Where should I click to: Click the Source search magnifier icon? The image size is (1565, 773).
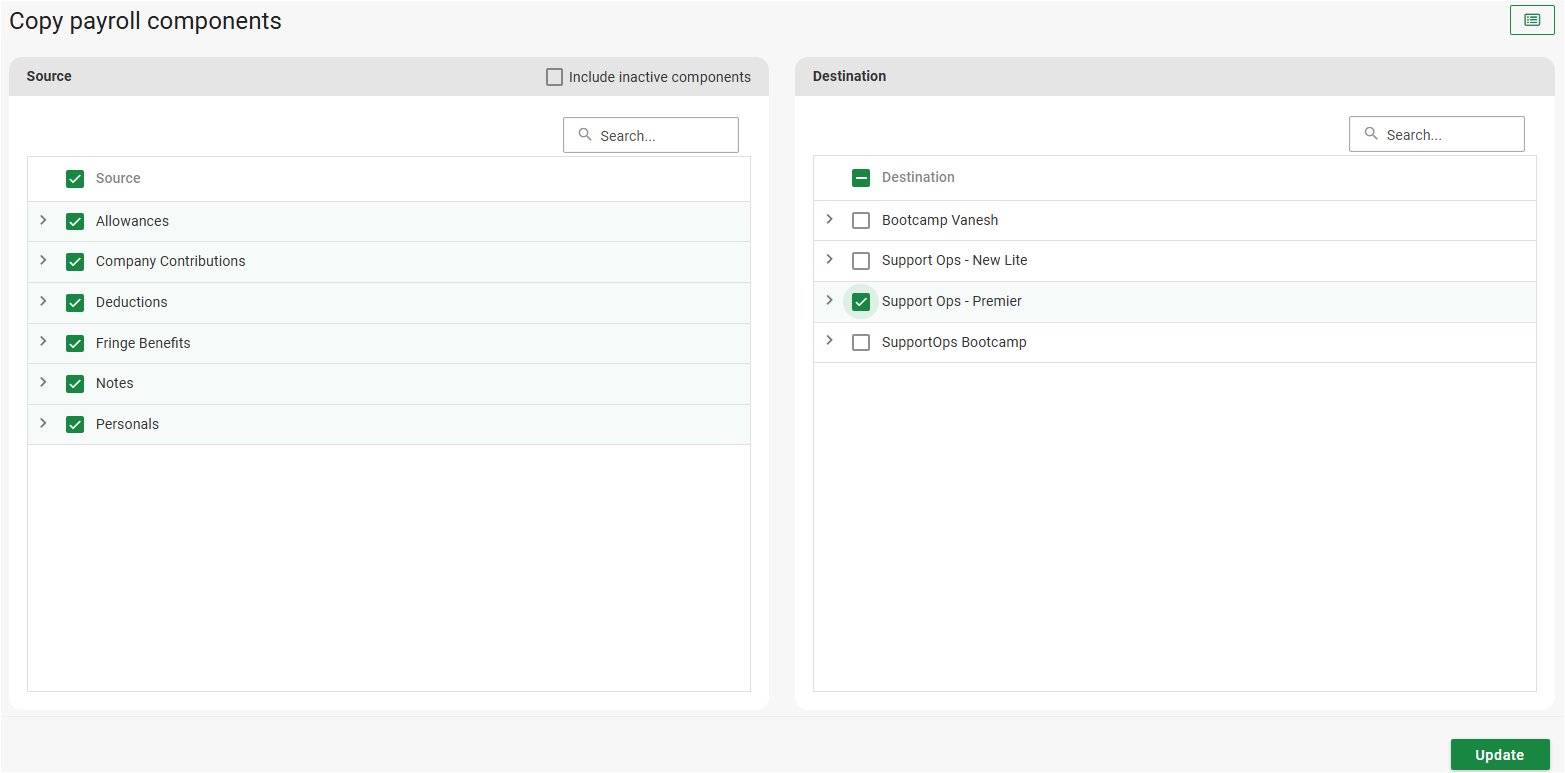click(585, 135)
